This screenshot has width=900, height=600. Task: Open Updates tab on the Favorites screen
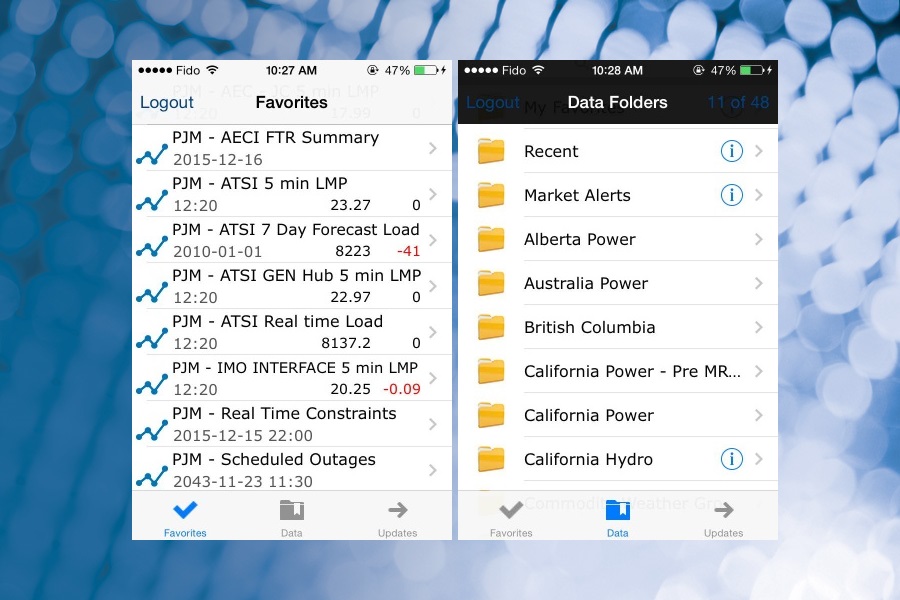[x=397, y=518]
